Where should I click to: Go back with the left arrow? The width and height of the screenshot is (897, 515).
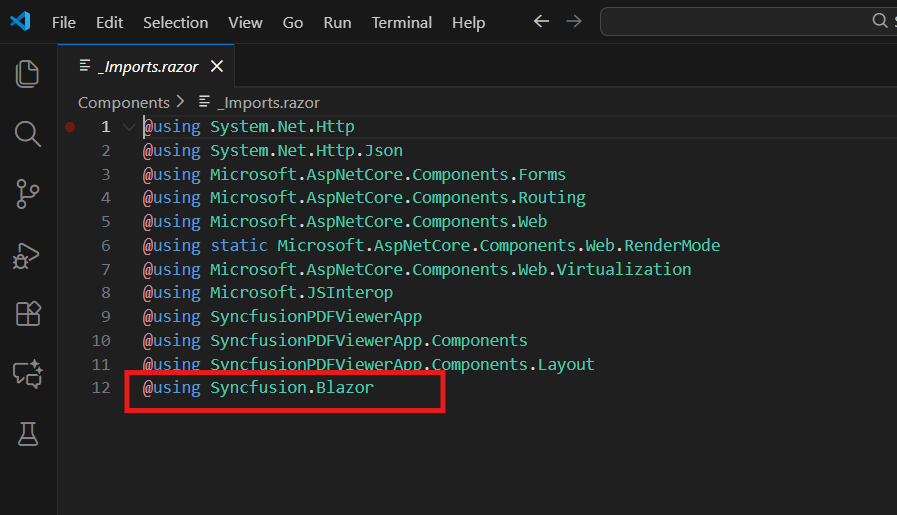pos(541,22)
